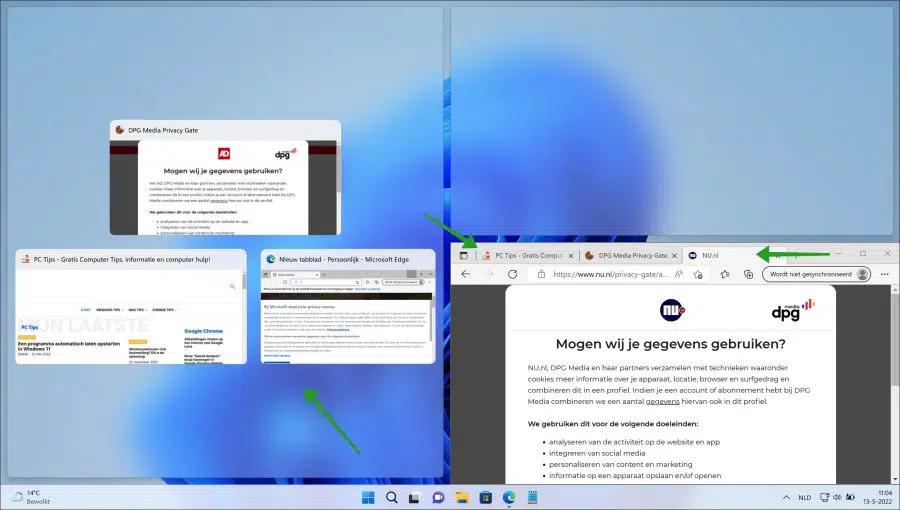Open Read aloud in address bar
900x510 pixels.
[x=679, y=274]
